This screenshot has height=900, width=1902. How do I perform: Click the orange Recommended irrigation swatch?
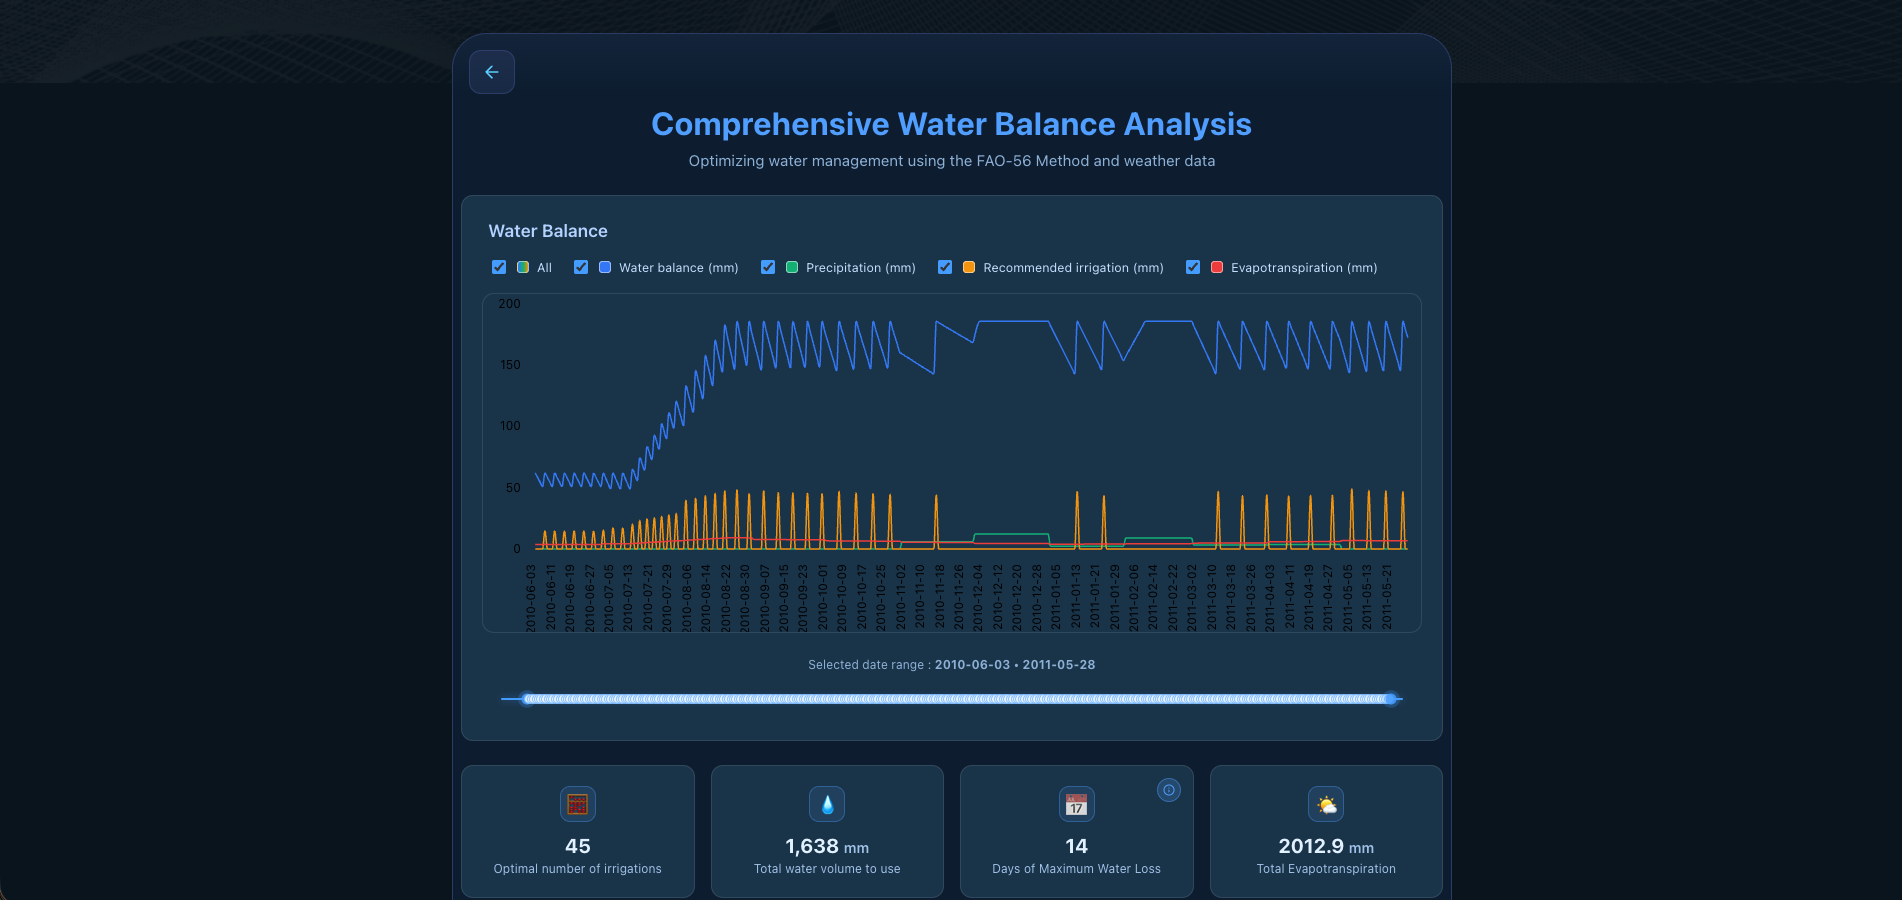(969, 267)
